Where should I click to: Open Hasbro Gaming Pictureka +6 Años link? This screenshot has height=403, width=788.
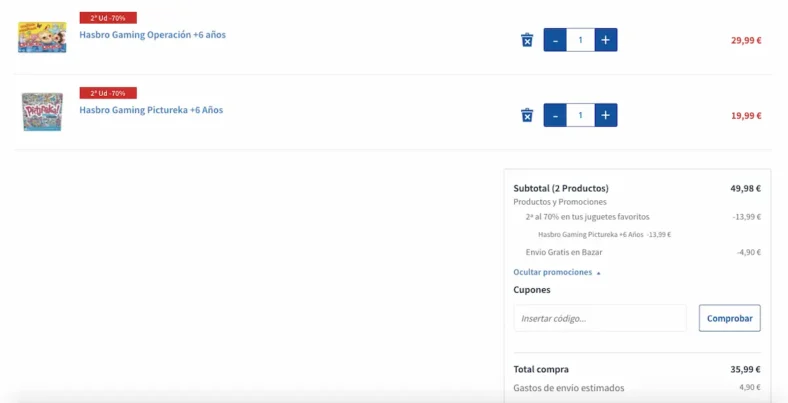151,110
